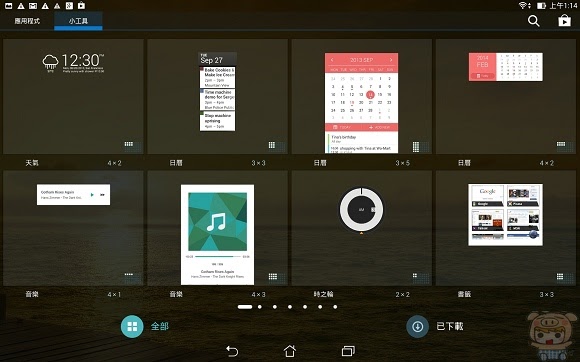
Task: Select the teal 全部 grid icon
Action: 132,327
